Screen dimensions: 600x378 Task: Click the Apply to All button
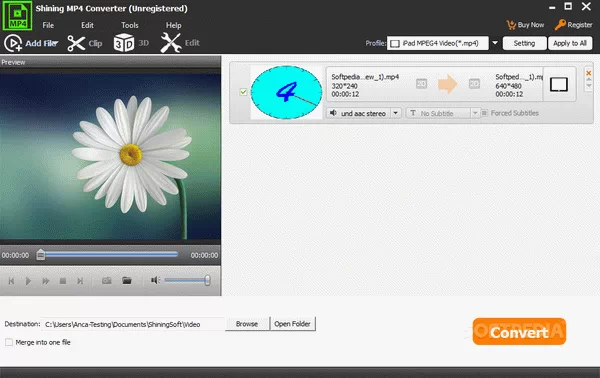tap(570, 43)
